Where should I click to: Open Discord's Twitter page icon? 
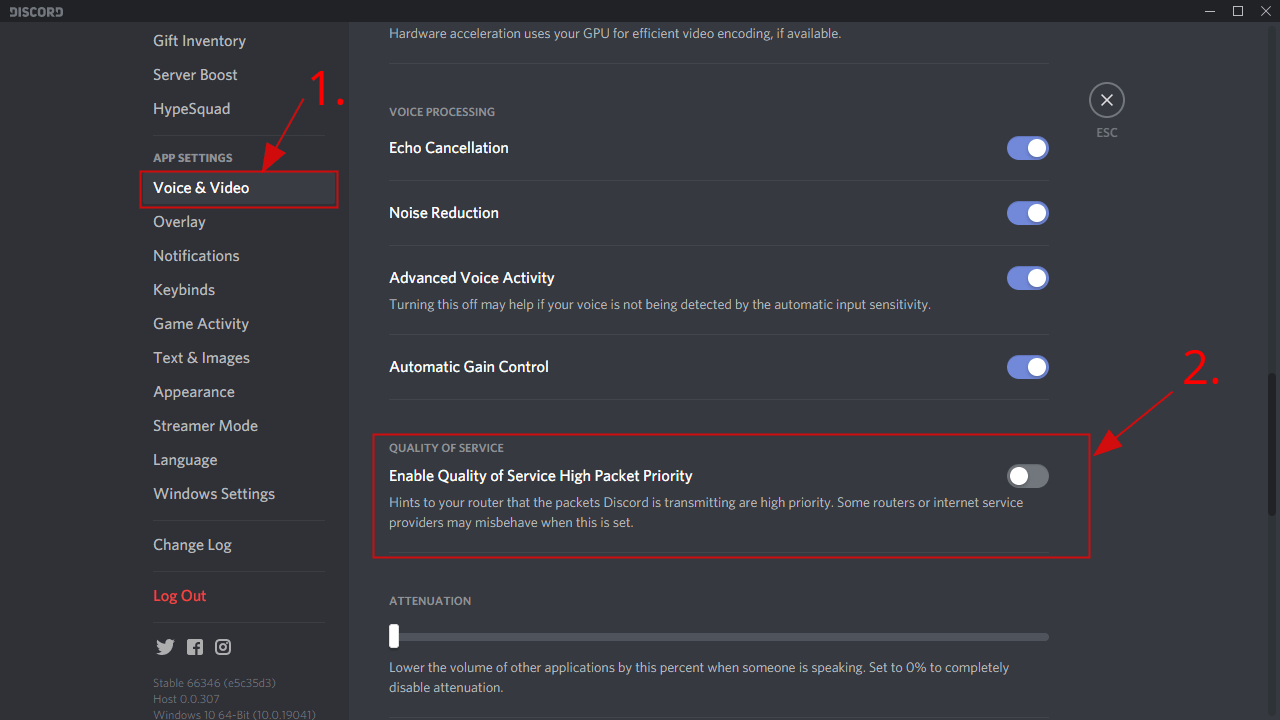[x=165, y=647]
